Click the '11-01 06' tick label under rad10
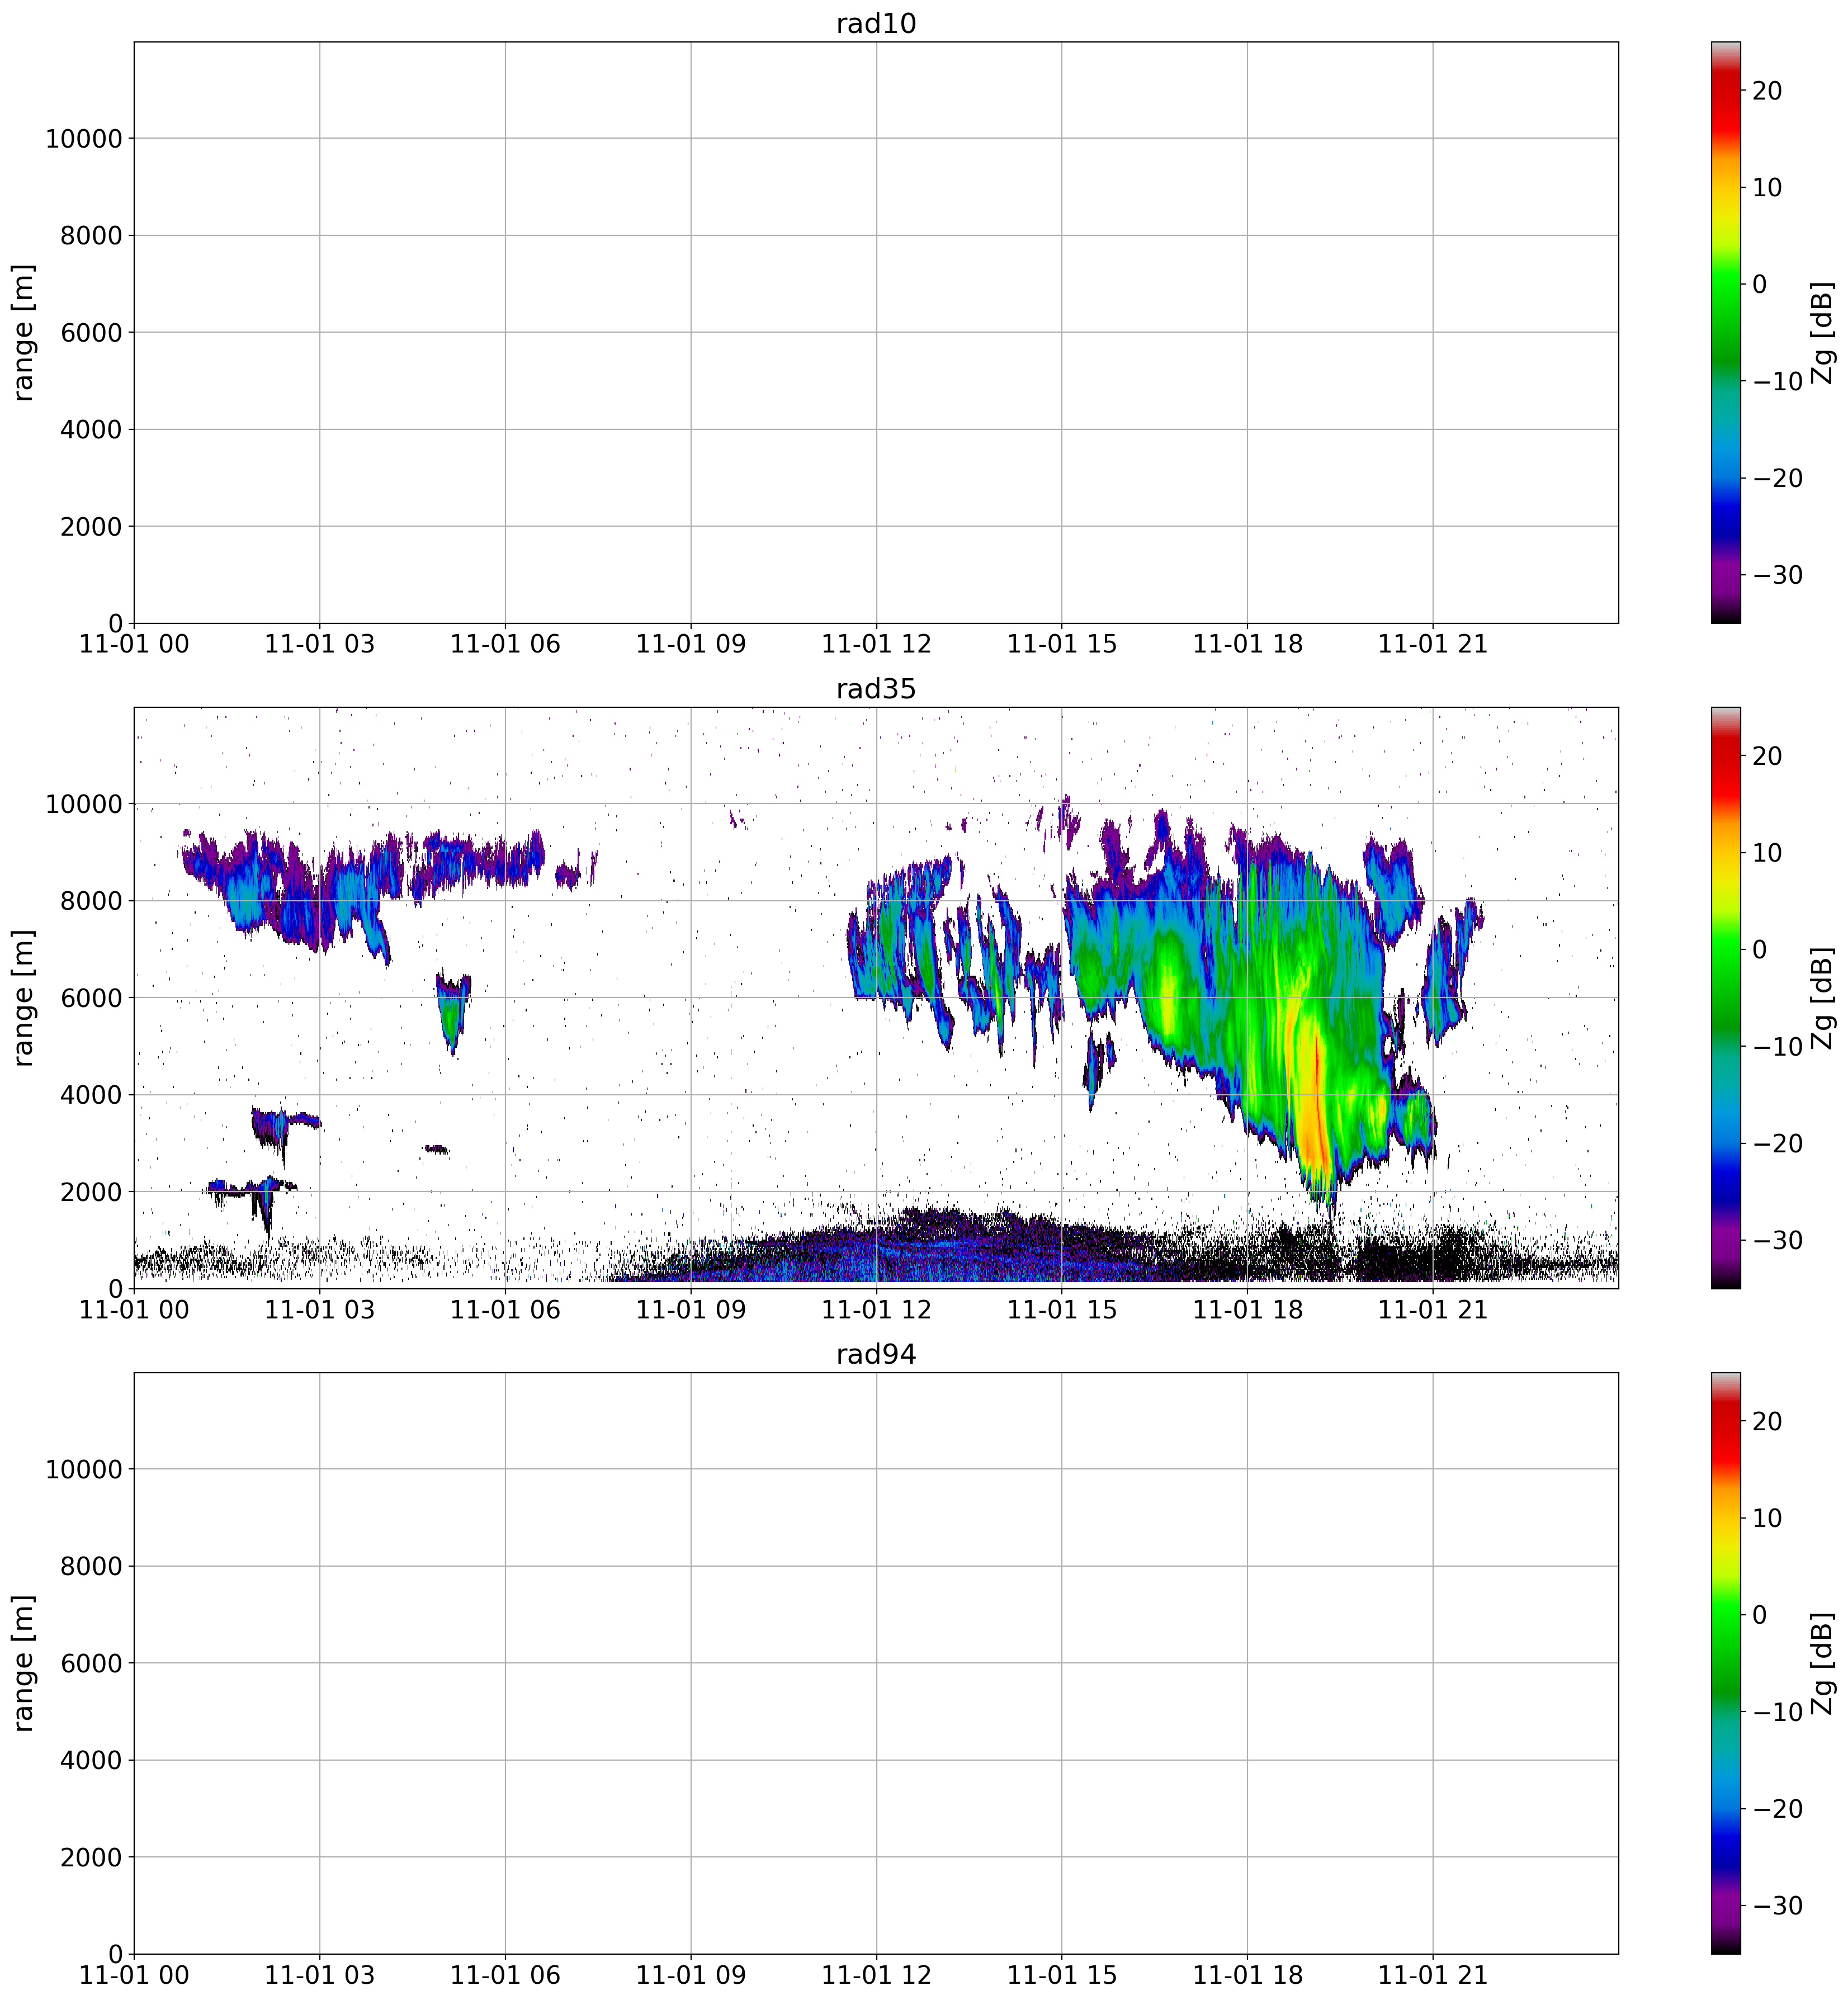The width and height of the screenshot is (1848, 2000). tap(505, 645)
